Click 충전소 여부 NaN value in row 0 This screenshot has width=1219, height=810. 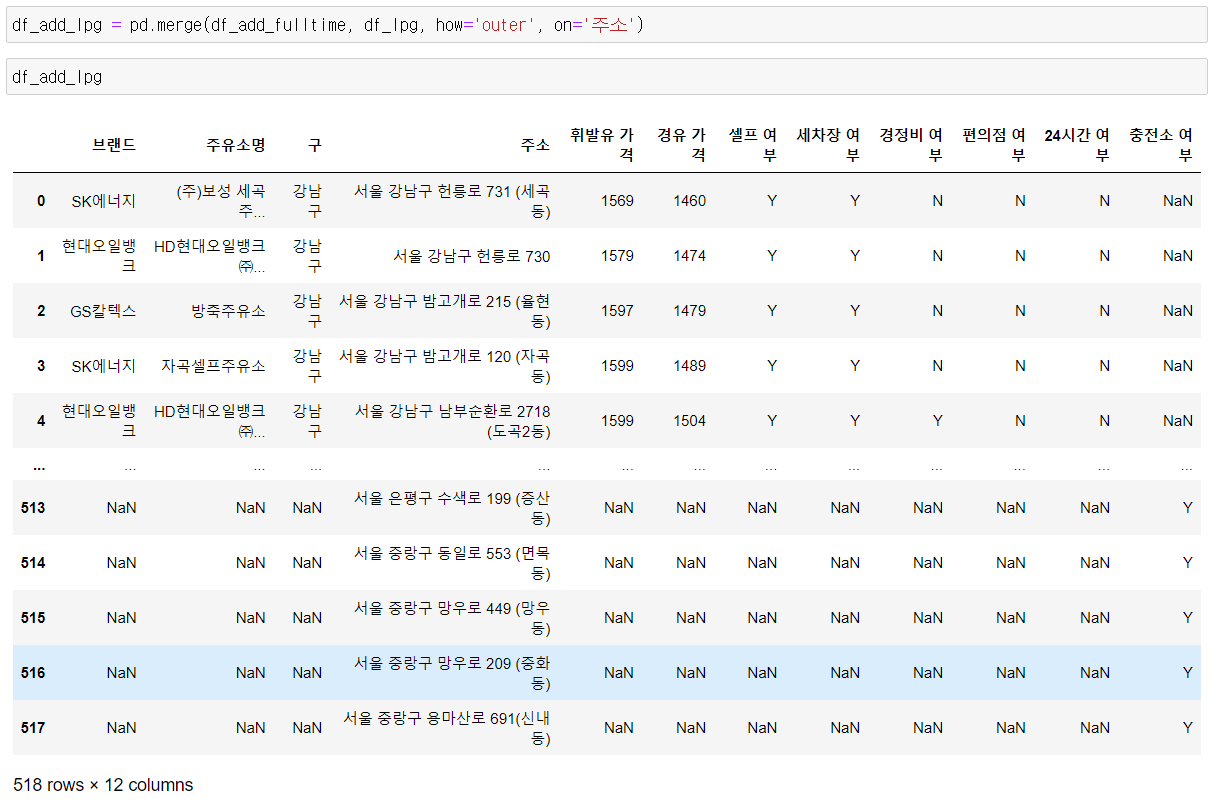[x=1178, y=201]
